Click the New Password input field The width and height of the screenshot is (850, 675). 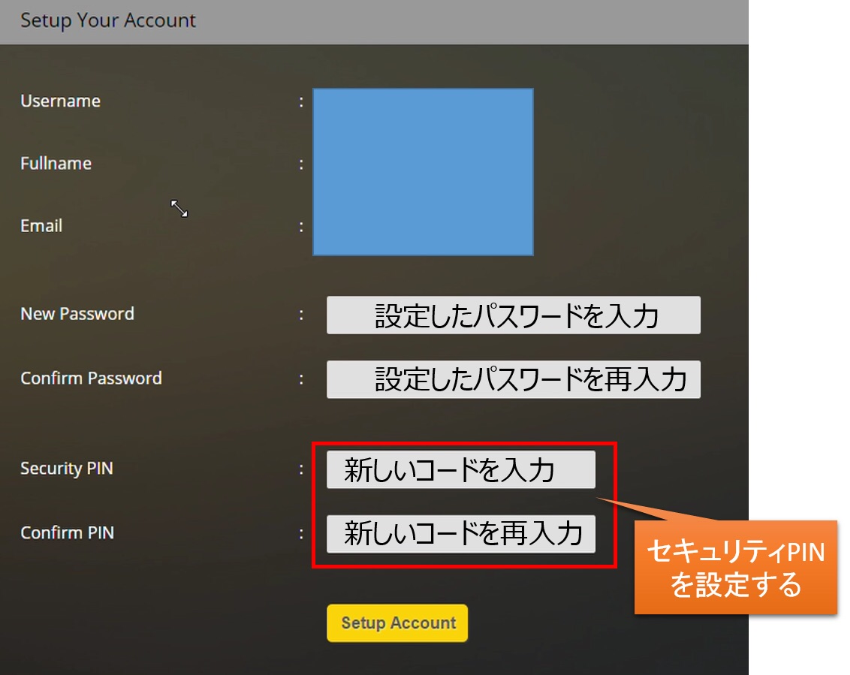click(x=513, y=315)
